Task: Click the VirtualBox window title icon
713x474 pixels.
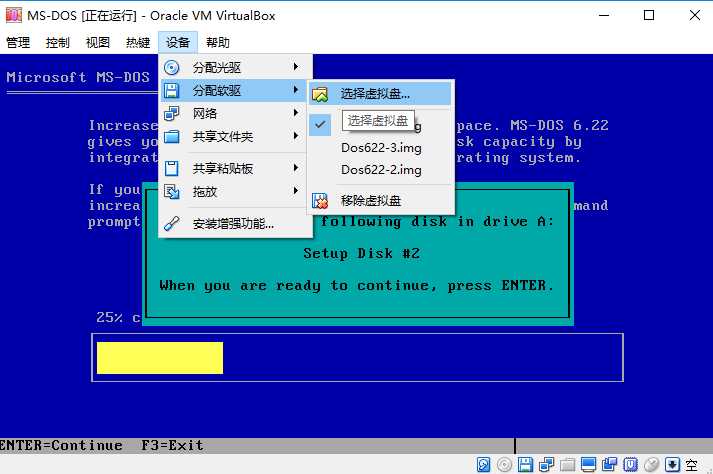Action: [14, 15]
